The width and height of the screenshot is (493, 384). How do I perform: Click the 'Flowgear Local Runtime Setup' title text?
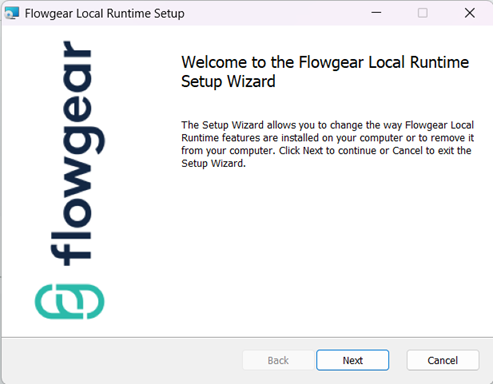(104, 14)
